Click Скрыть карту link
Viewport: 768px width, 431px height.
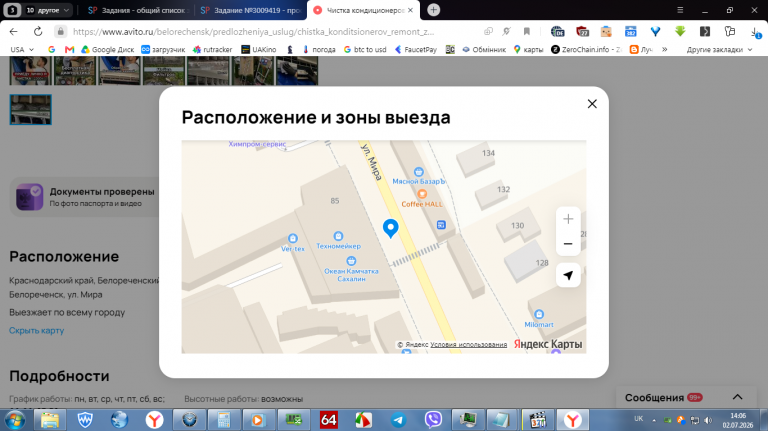point(37,331)
